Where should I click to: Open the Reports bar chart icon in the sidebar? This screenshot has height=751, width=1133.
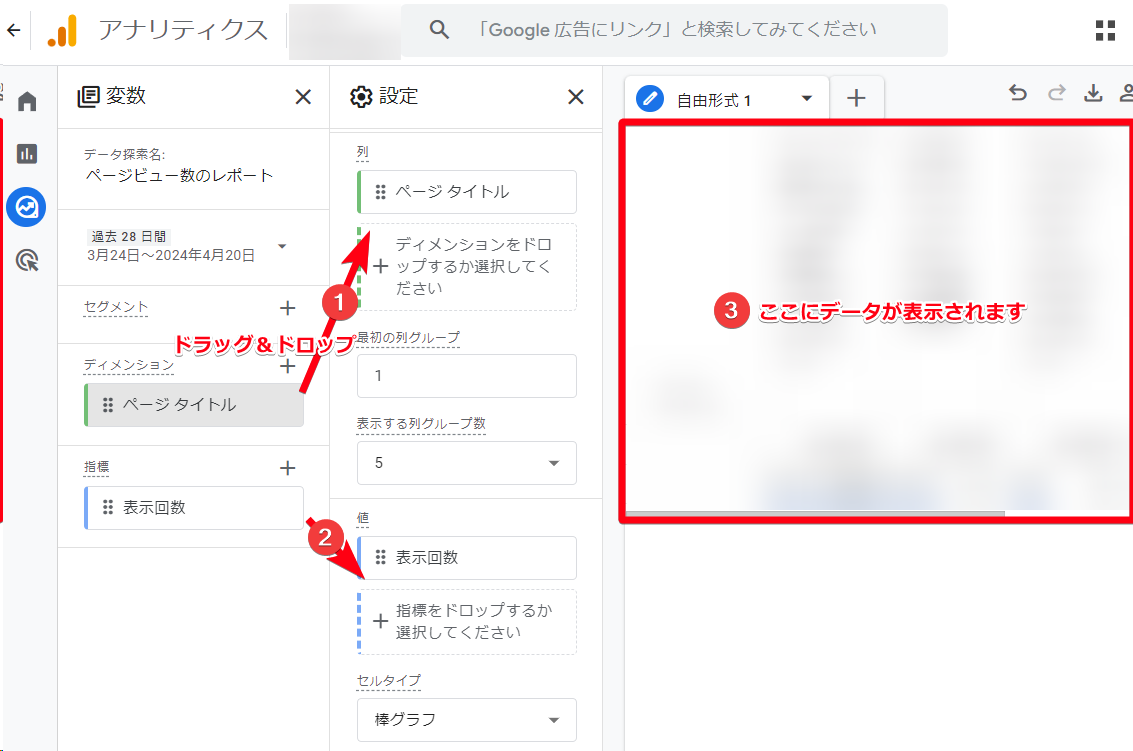tap(27, 153)
